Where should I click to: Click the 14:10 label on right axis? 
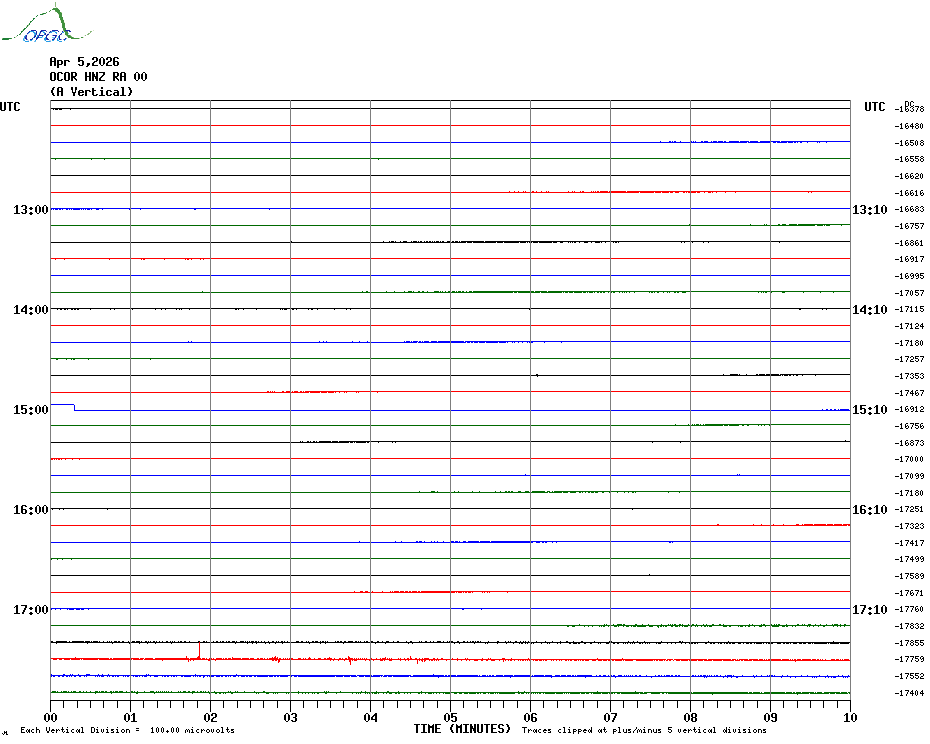tap(869, 310)
